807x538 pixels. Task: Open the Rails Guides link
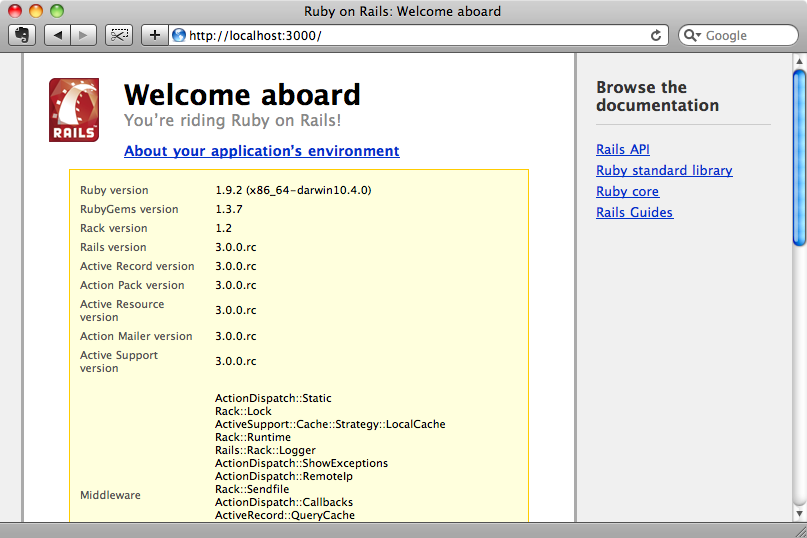[635, 213]
